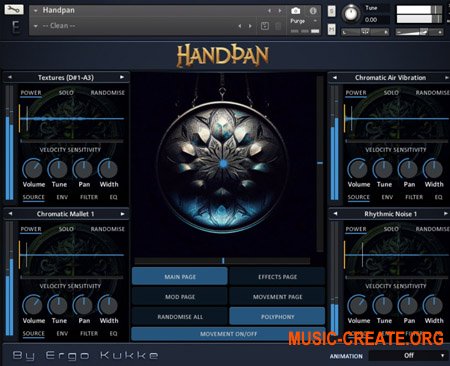The image size is (450, 366).
Task: Select previous sound before Chromatic Mallet 1
Action: 10,214
